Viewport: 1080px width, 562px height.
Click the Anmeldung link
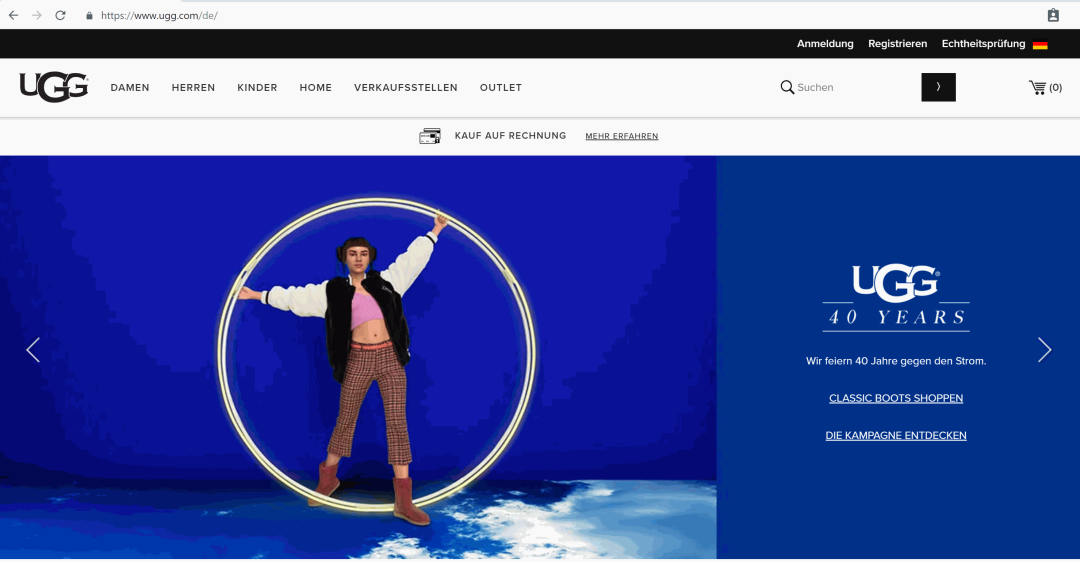point(825,43)
